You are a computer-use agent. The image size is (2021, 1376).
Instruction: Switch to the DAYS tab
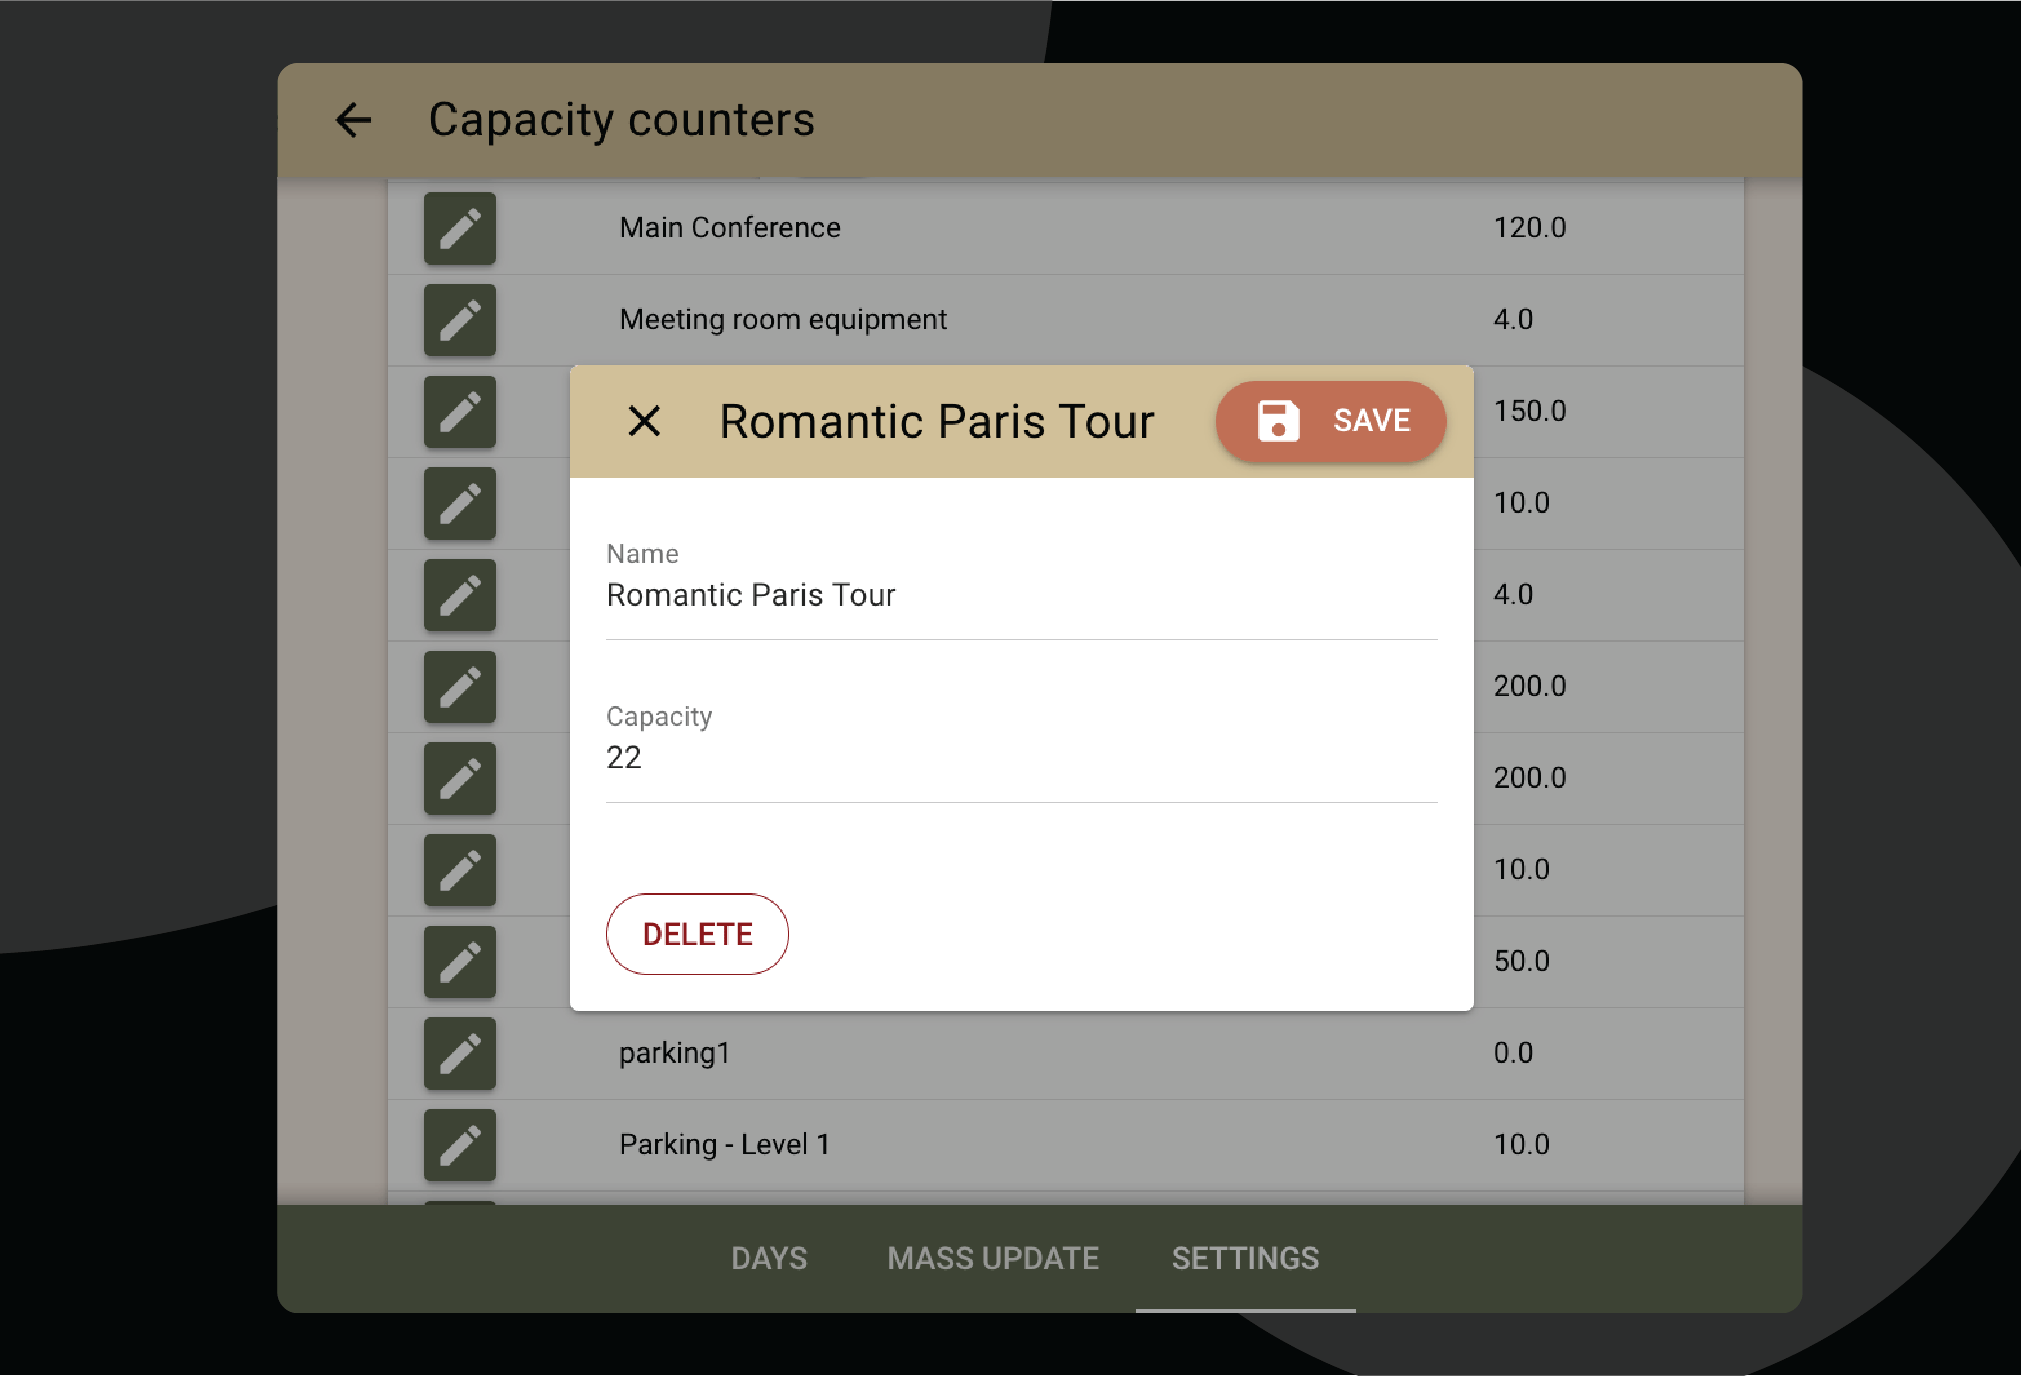click(x=769, y=1258)
